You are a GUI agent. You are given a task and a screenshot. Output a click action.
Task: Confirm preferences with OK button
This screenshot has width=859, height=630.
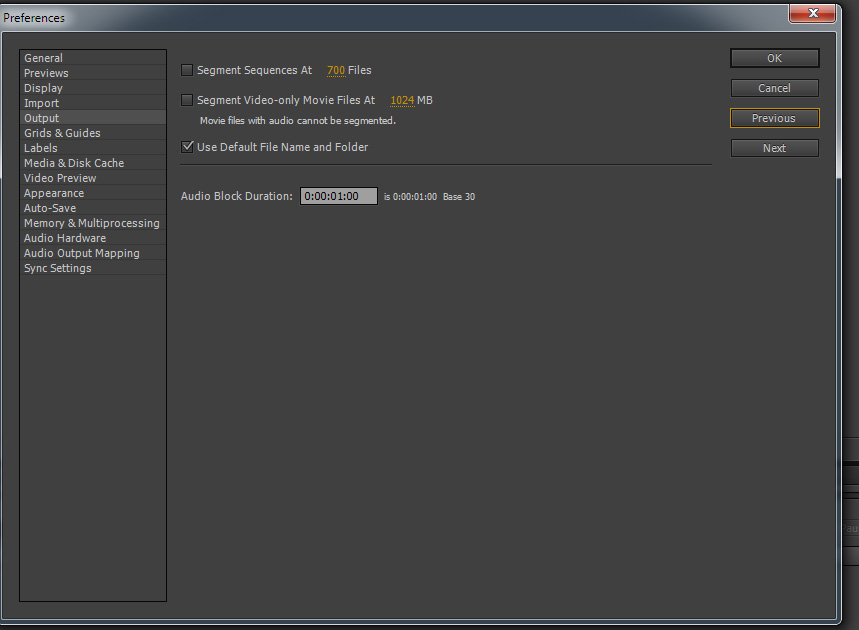[775, 58]
